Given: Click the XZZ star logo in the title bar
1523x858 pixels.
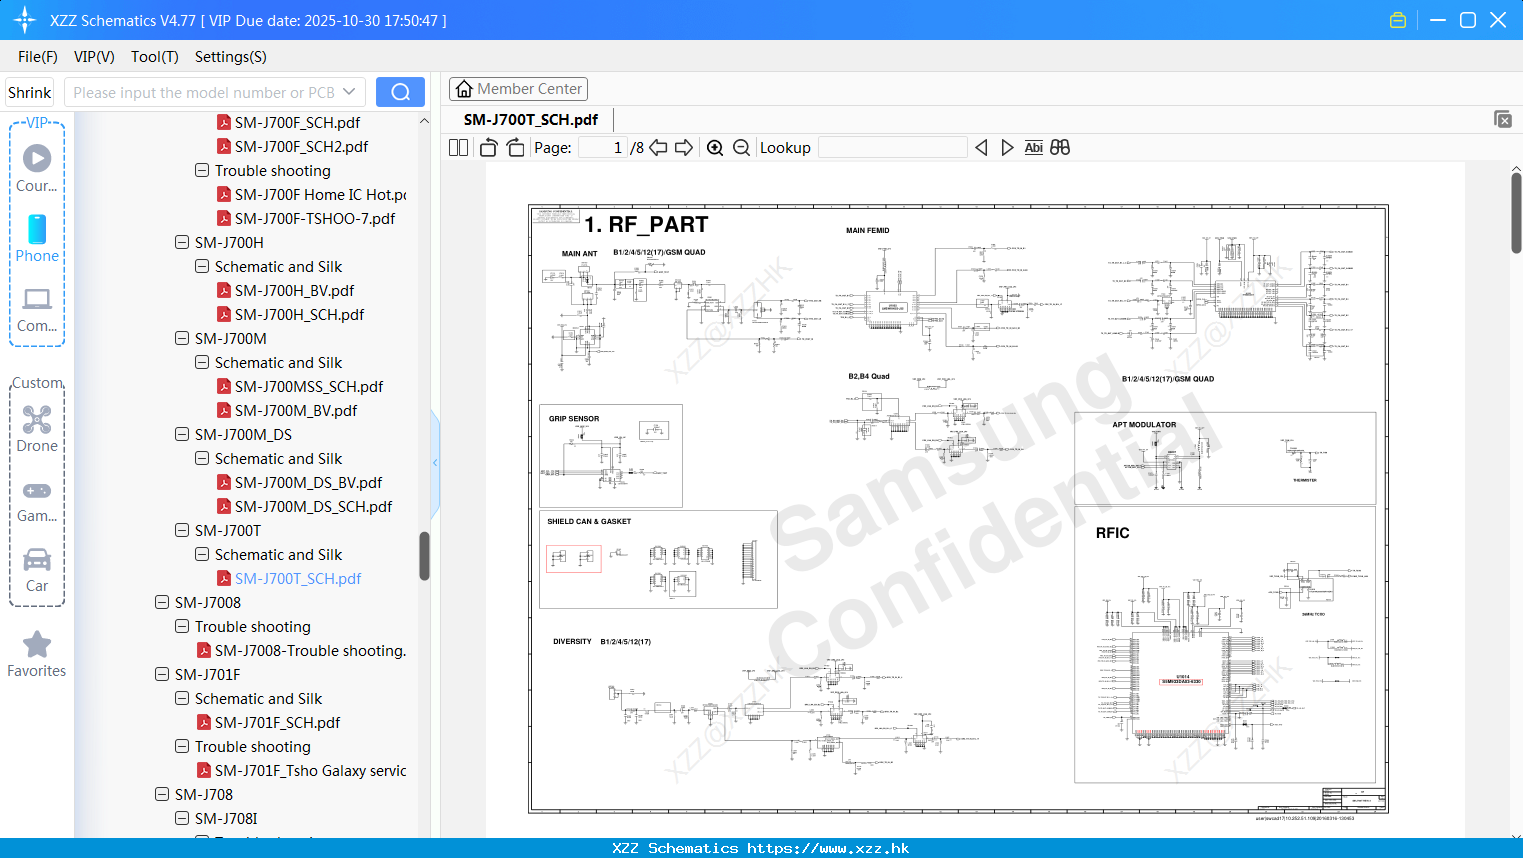Looking at the screenshot, I should point(25,20).
